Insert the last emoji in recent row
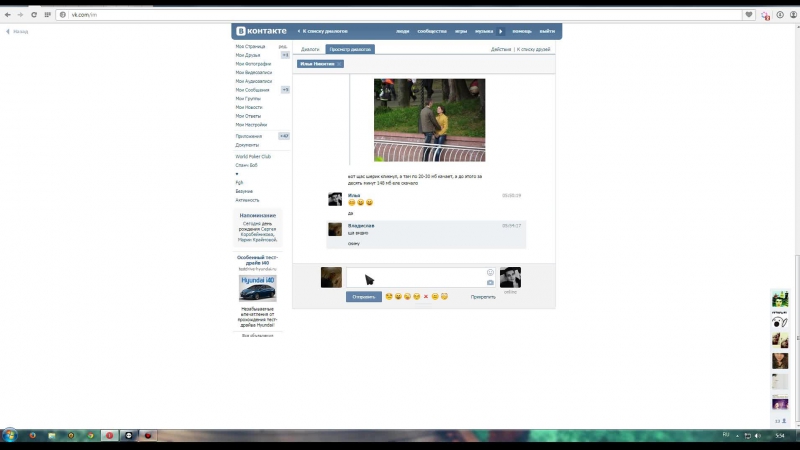Viewport: 800px width, 450px height. [444, 296]
